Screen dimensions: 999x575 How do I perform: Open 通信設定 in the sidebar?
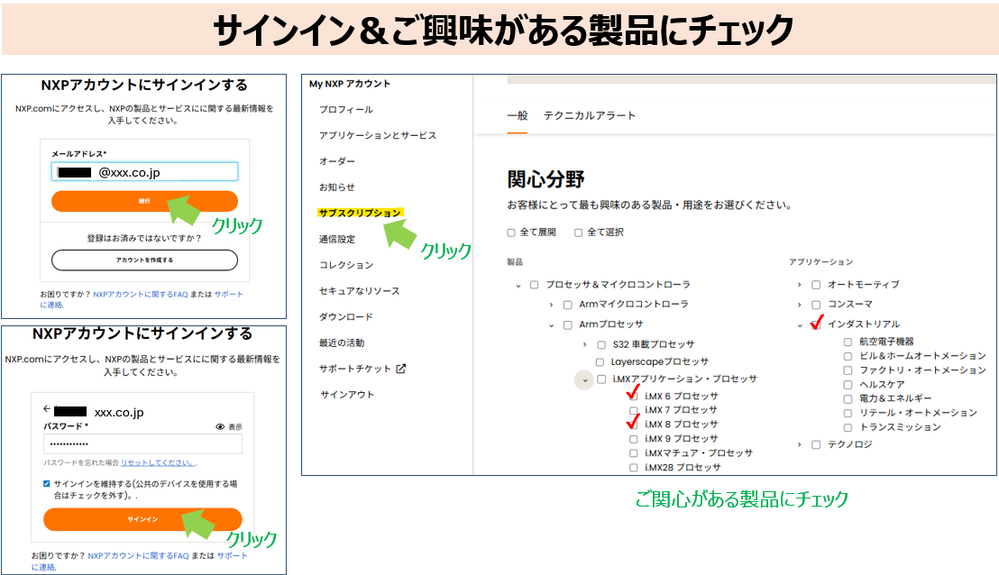[337, 239]
